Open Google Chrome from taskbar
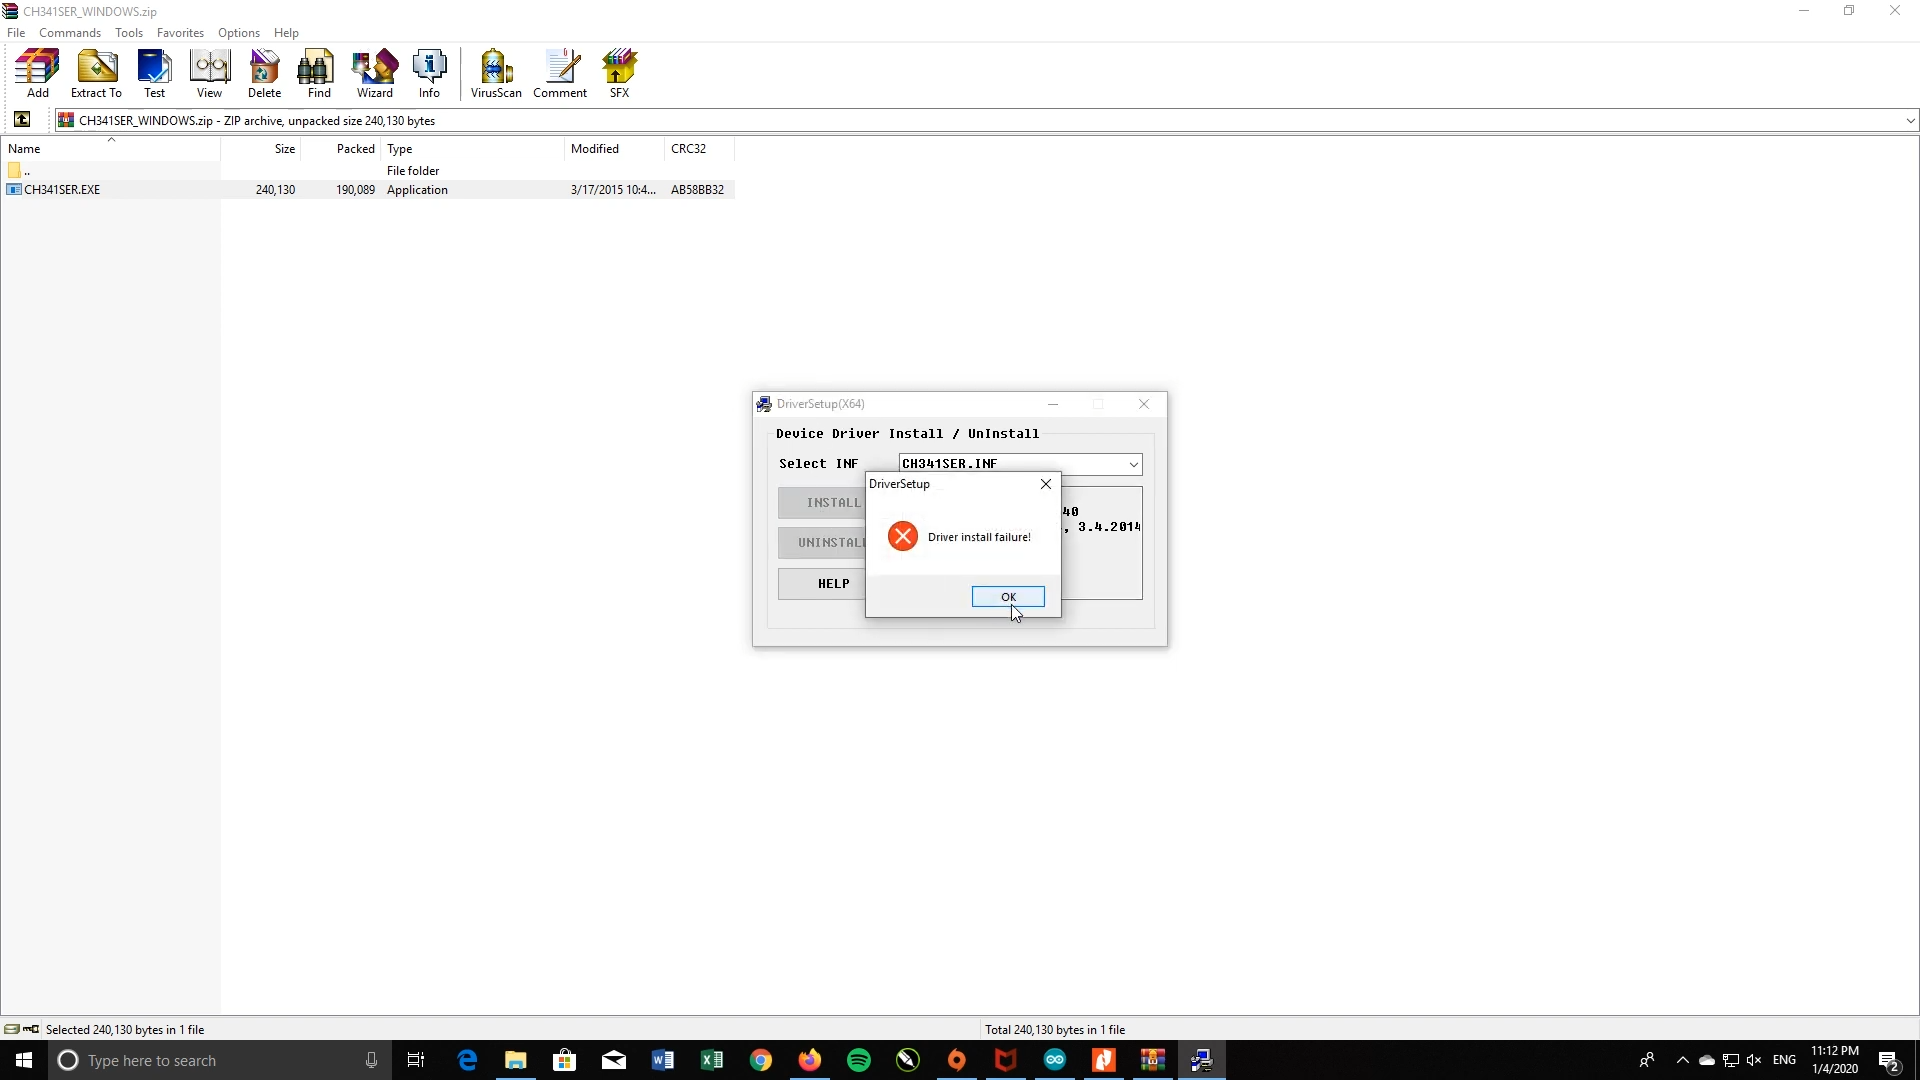 [761, 1060]
